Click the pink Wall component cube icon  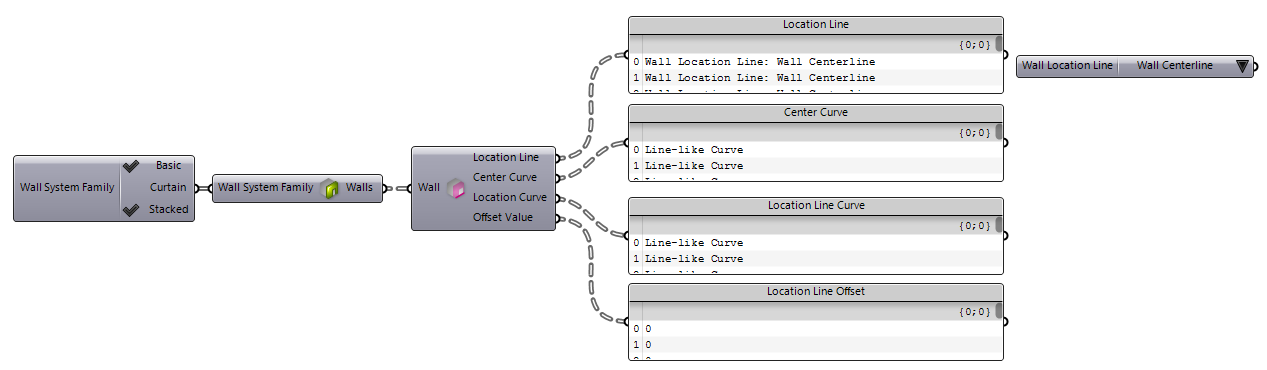pos(455,188)
